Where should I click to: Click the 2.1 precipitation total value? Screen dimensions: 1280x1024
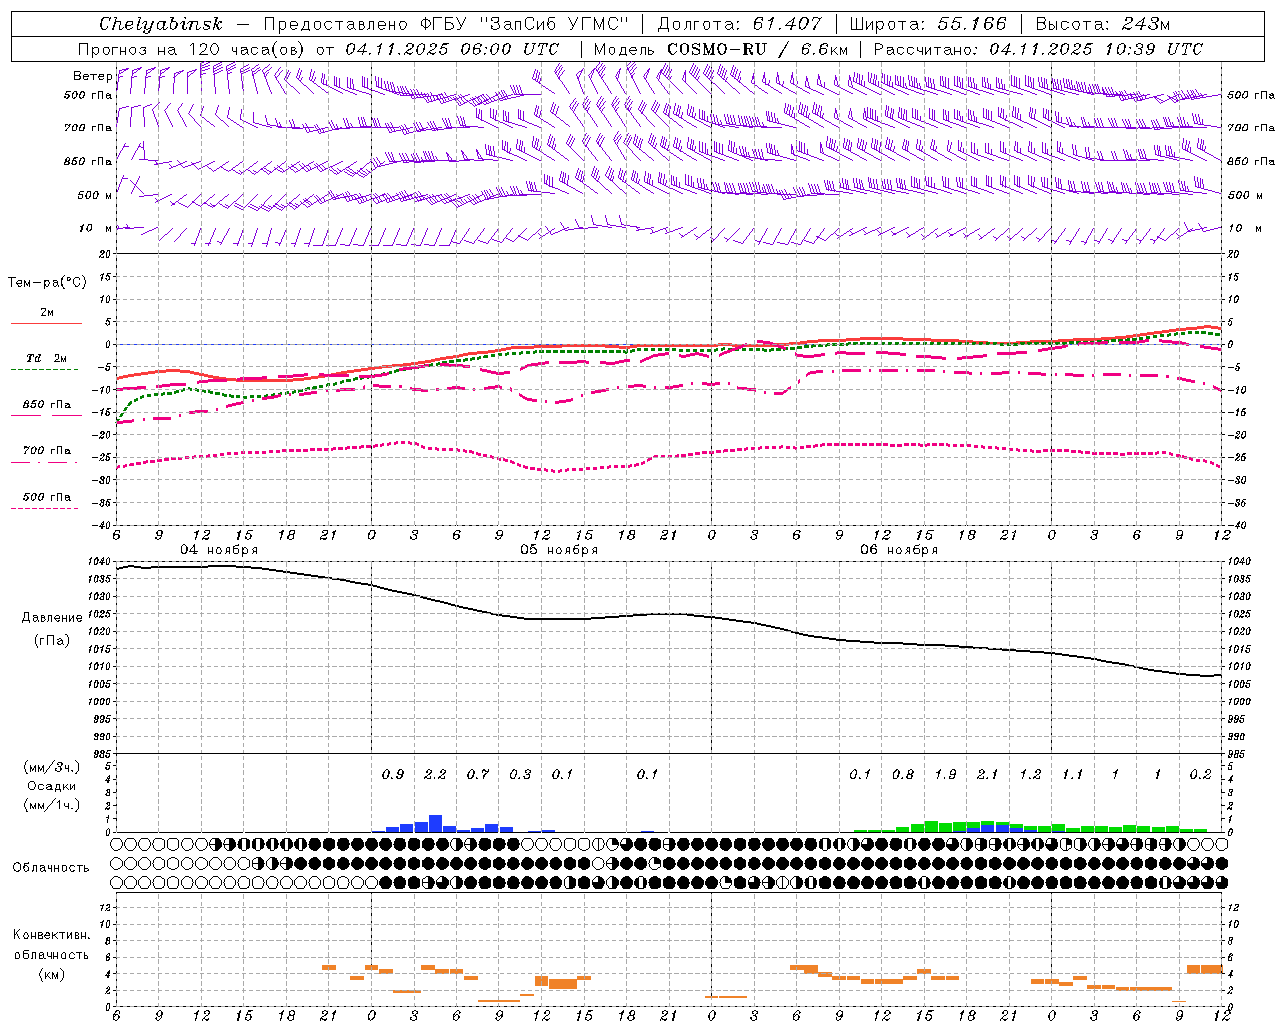coord(987,775)
